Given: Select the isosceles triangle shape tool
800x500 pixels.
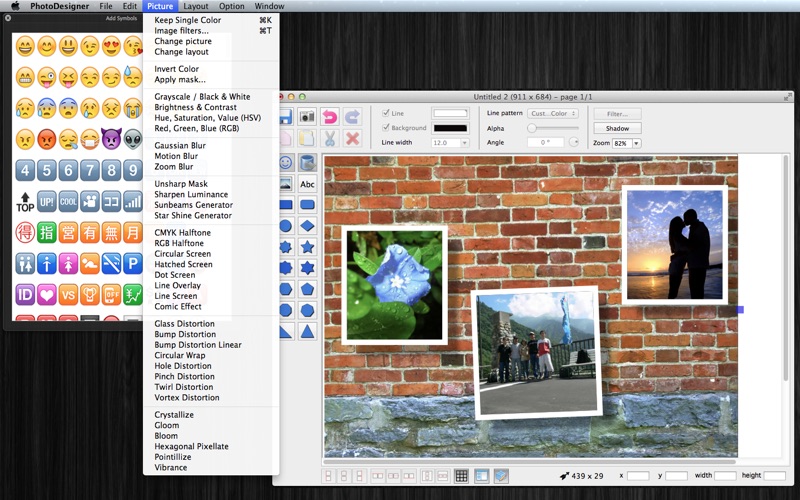Looking at the screenshot, I should (x=307, y=332).
